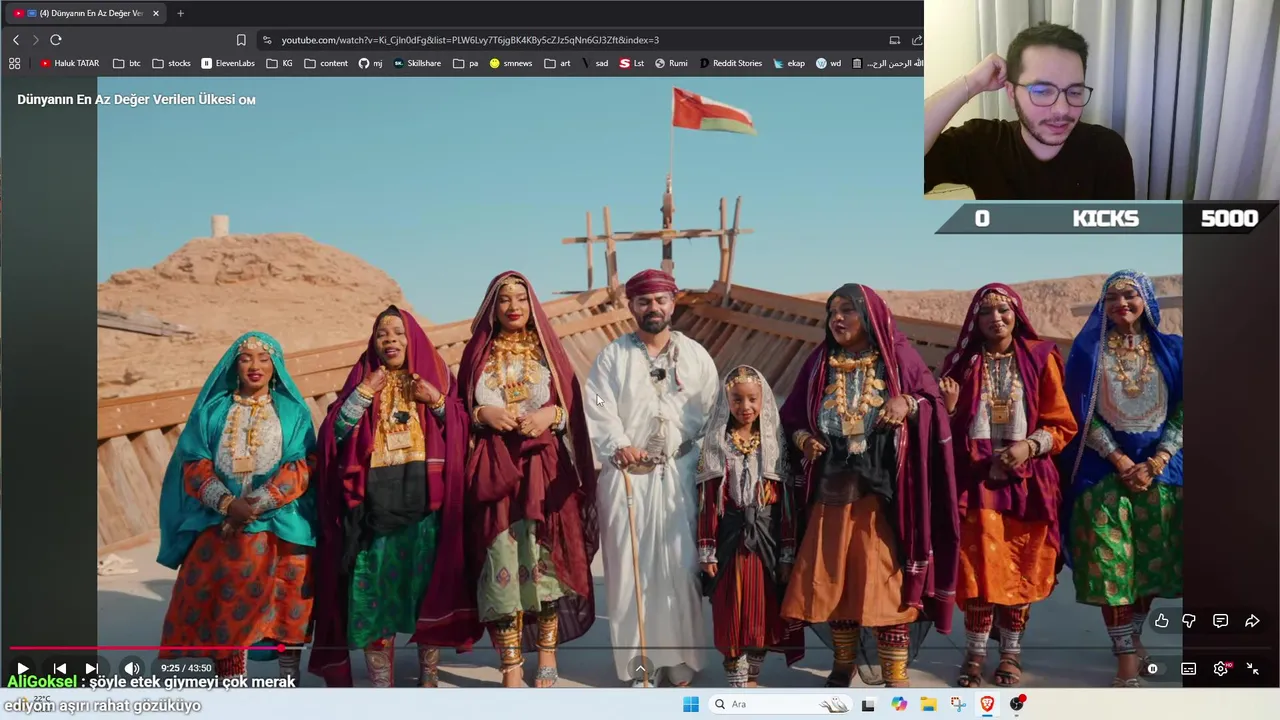Open the Windows Start menu

[691, 704]
